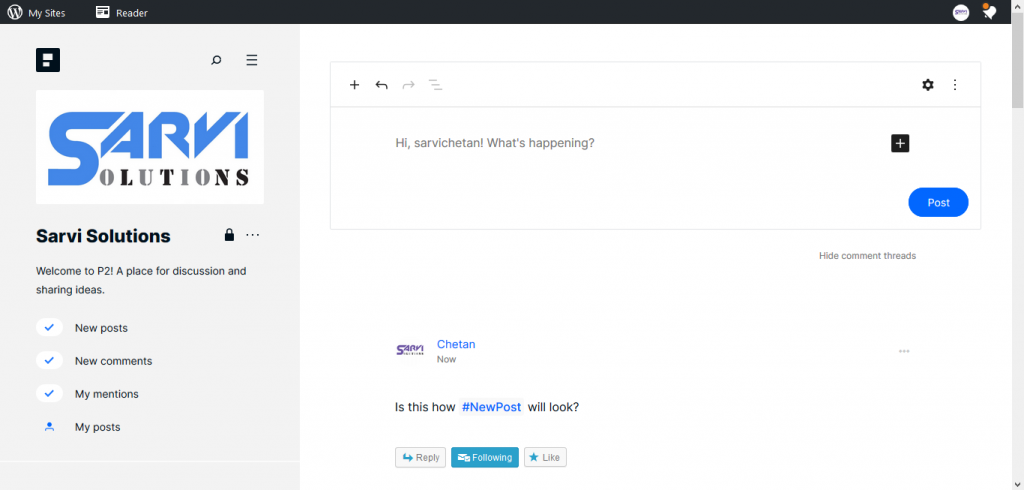The width and height of the screenshot is (1024, 490).
Task: Click the Now post timestamp
Action: coord(447,359)
